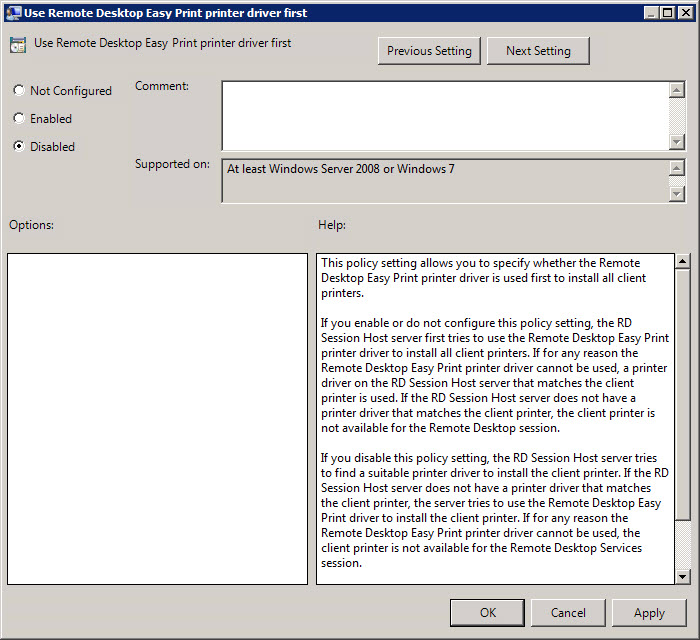The image size is (700, 640).
Task: Click the Supported on scroll up arrow
Action: tap(677, 168)
